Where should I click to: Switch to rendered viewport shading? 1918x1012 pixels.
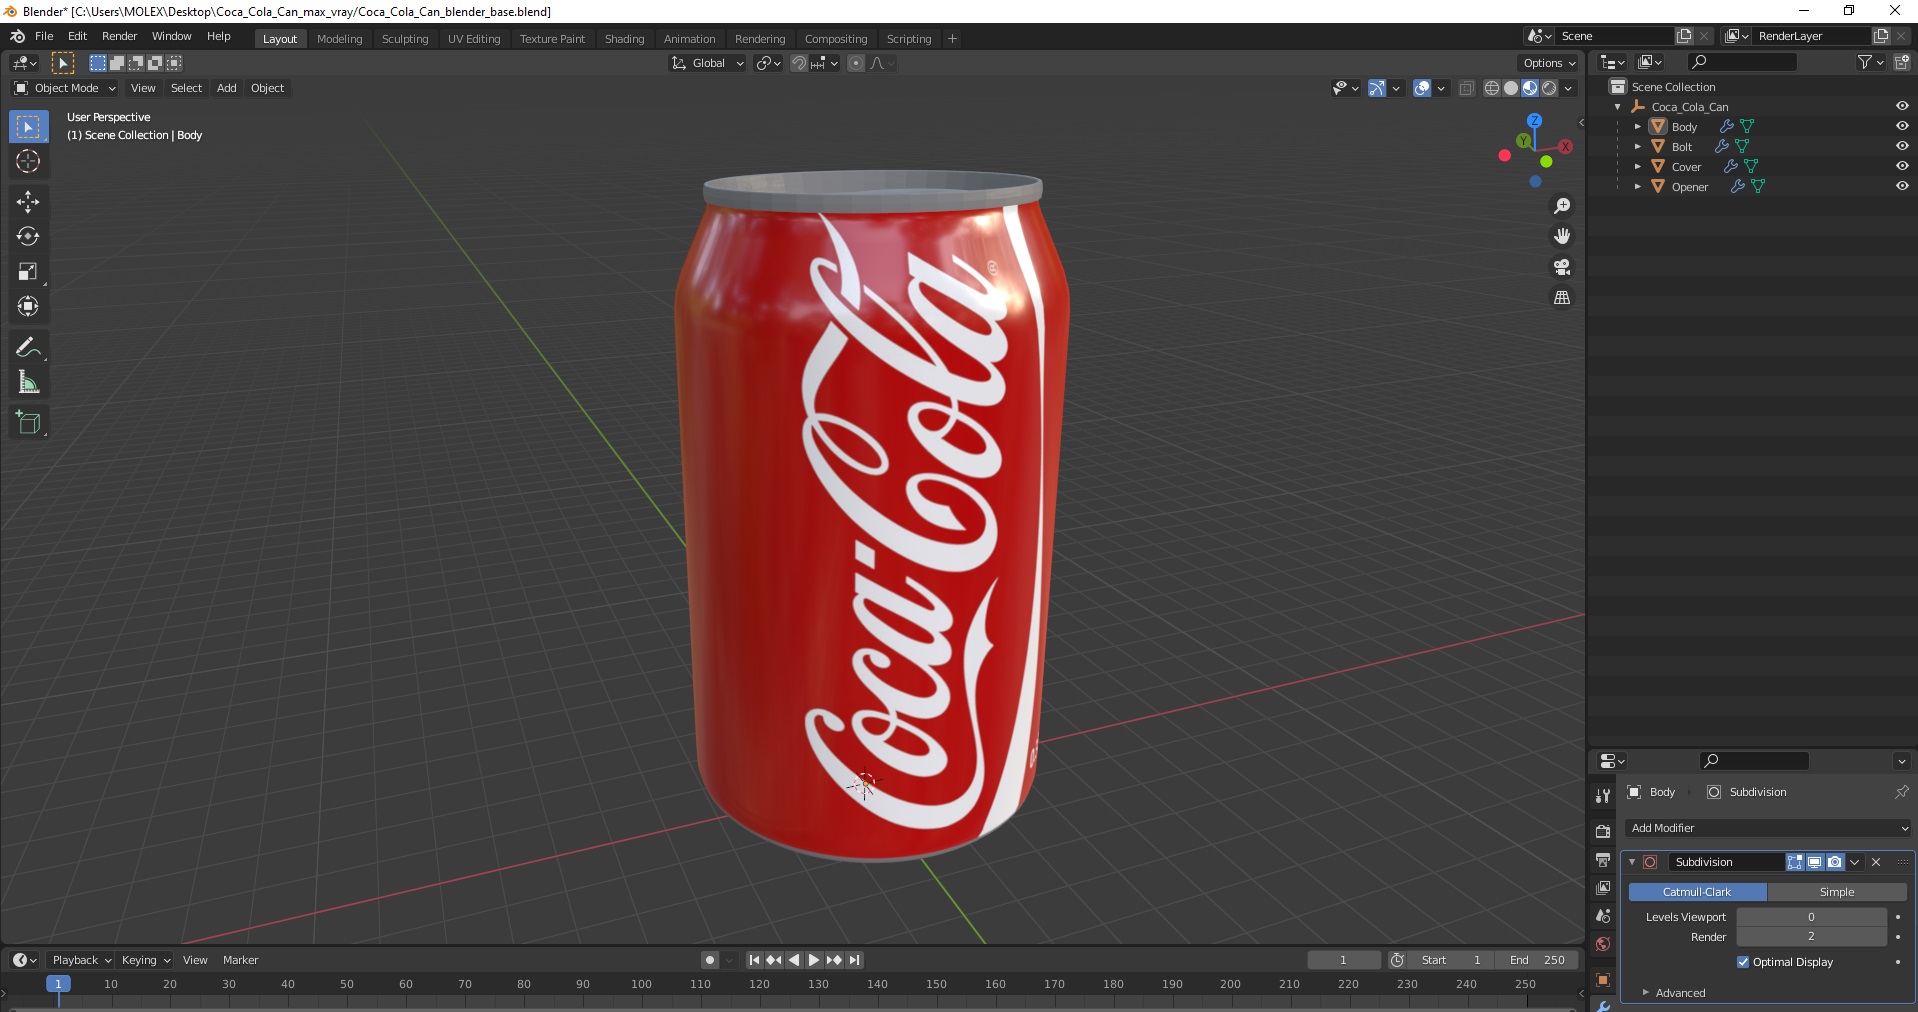click(1549, 88)
